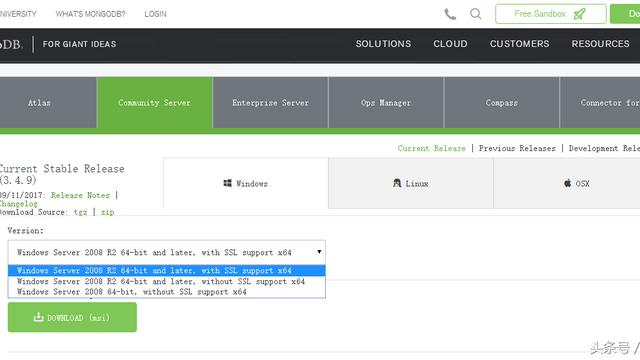
Task: Switch to Atlas tab
Action: (48, 103)
